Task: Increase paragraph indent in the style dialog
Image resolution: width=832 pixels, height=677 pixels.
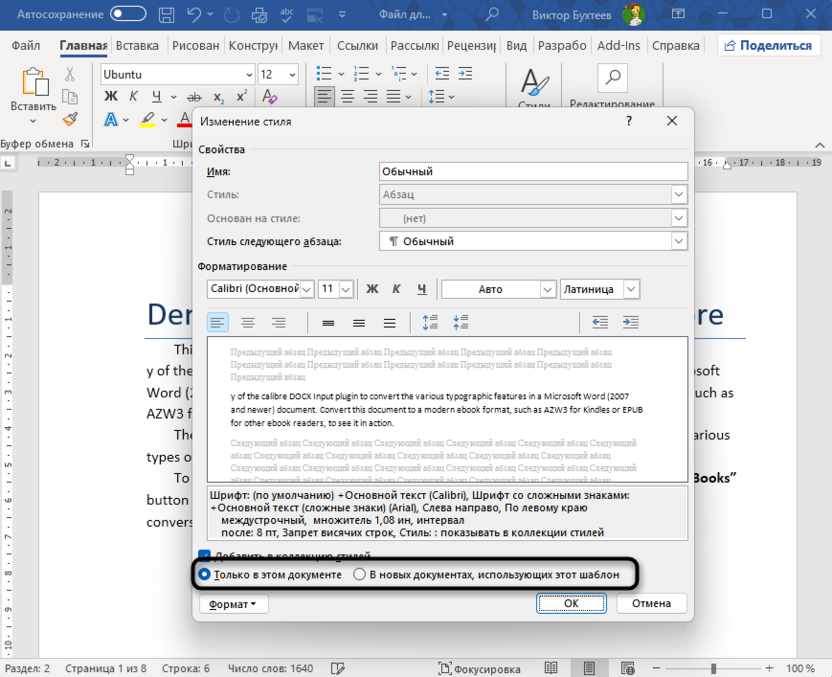Action: (631, 322)
